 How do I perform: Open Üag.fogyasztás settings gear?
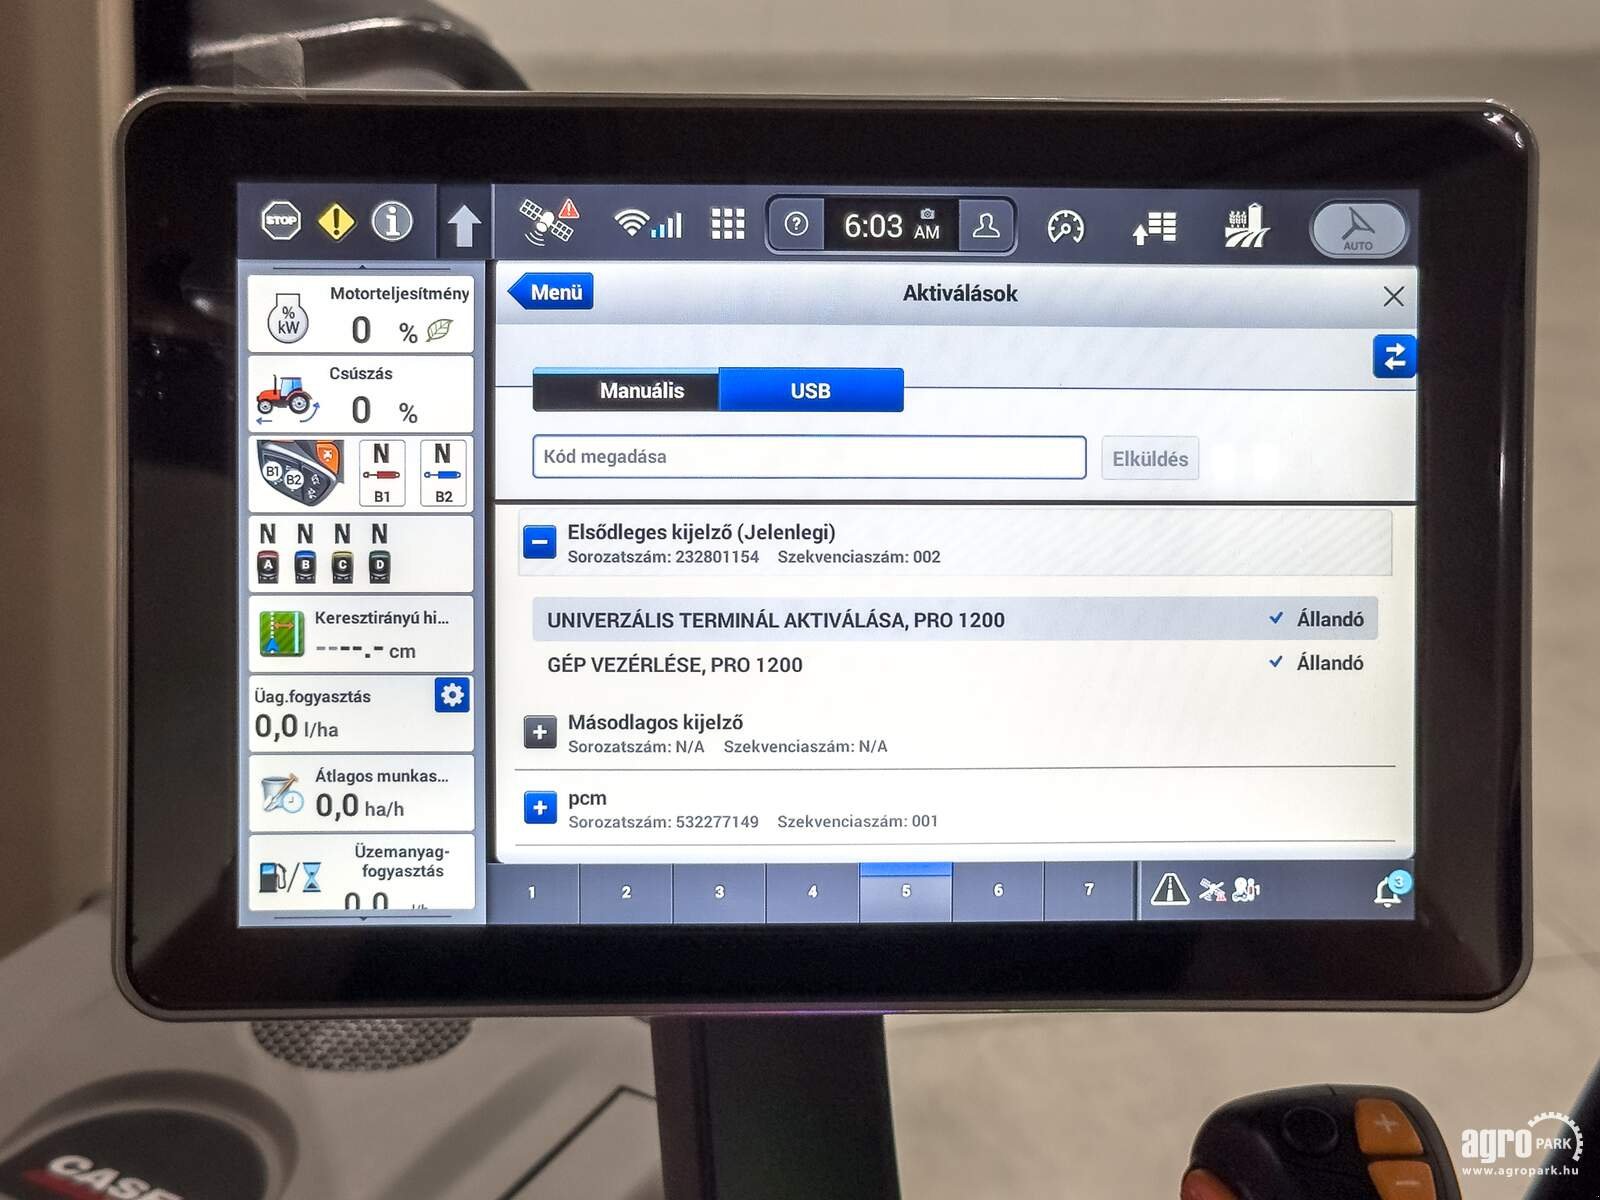click(x=452, y=695)
